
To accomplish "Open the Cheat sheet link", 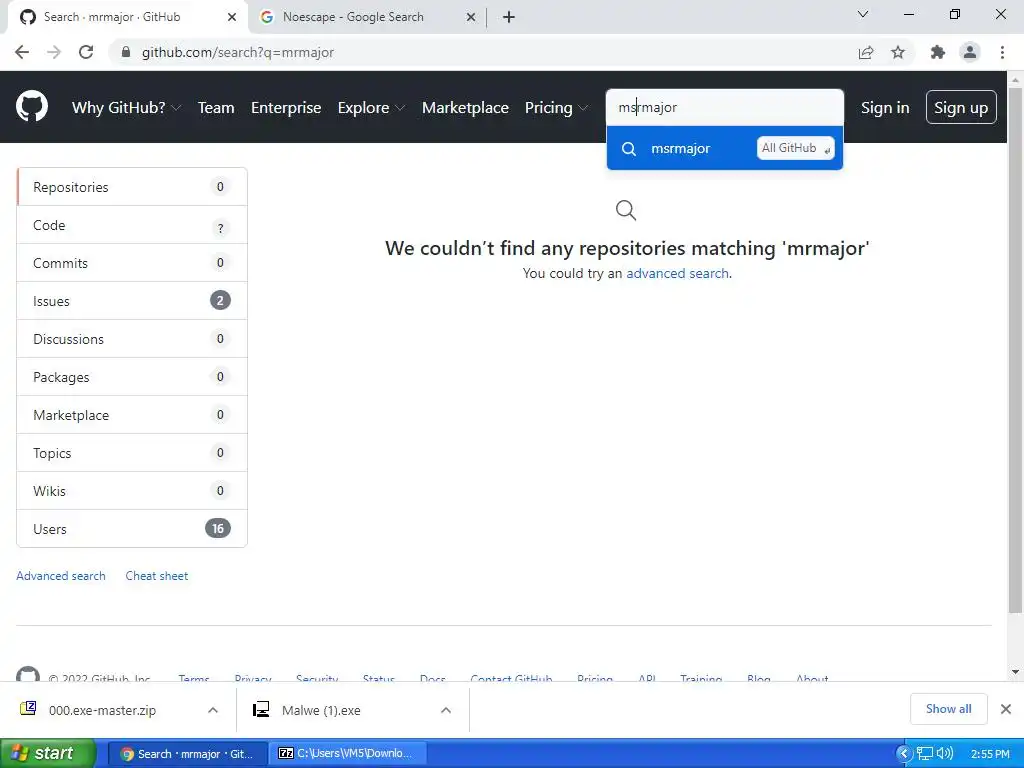I will [157, 575].
